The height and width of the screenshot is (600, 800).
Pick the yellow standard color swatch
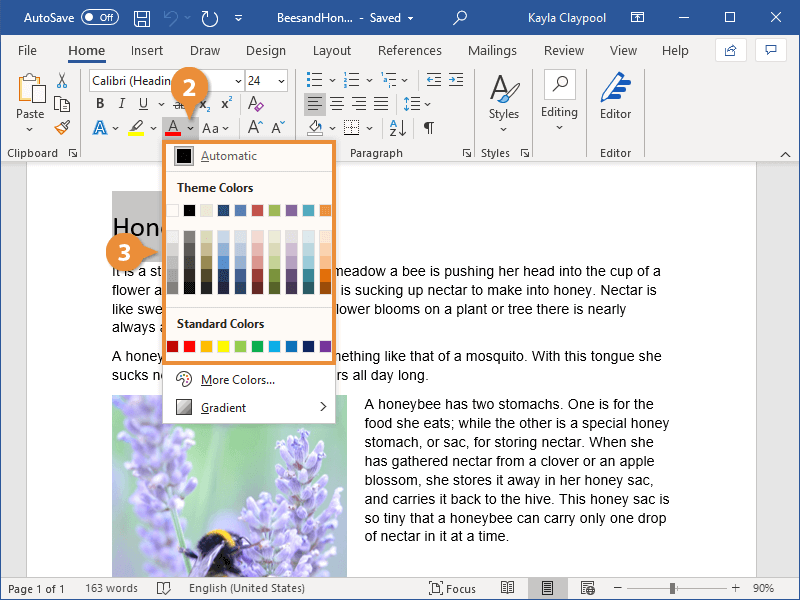coord(224,347)
